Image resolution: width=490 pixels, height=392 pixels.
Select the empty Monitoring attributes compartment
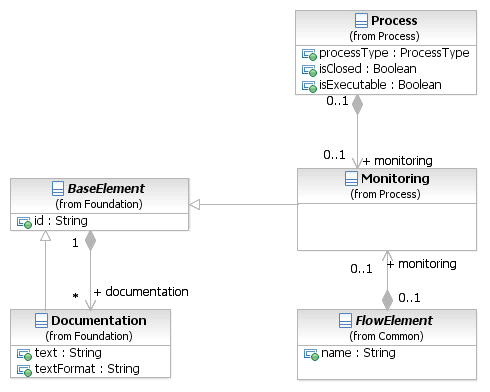tap(387, 227)
